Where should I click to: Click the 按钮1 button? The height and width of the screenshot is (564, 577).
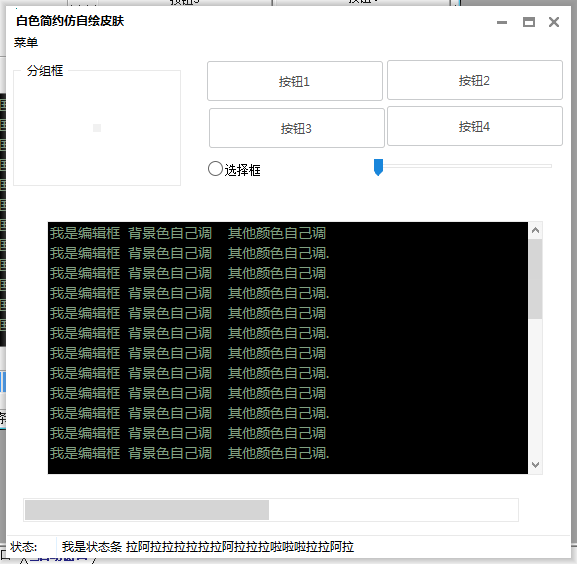click(x=295, y=81)
